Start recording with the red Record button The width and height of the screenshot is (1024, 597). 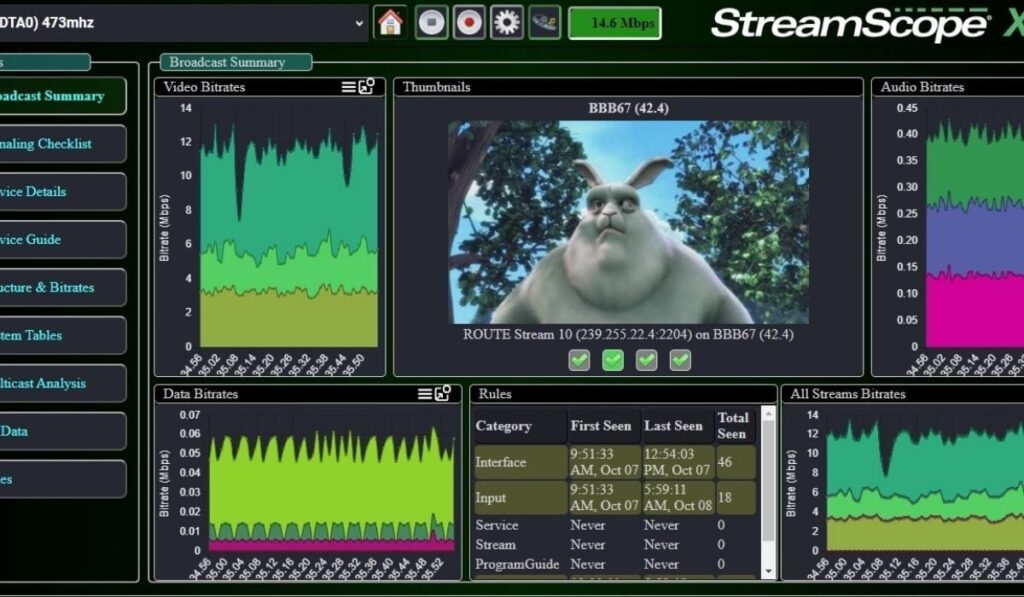coord(467,22)
